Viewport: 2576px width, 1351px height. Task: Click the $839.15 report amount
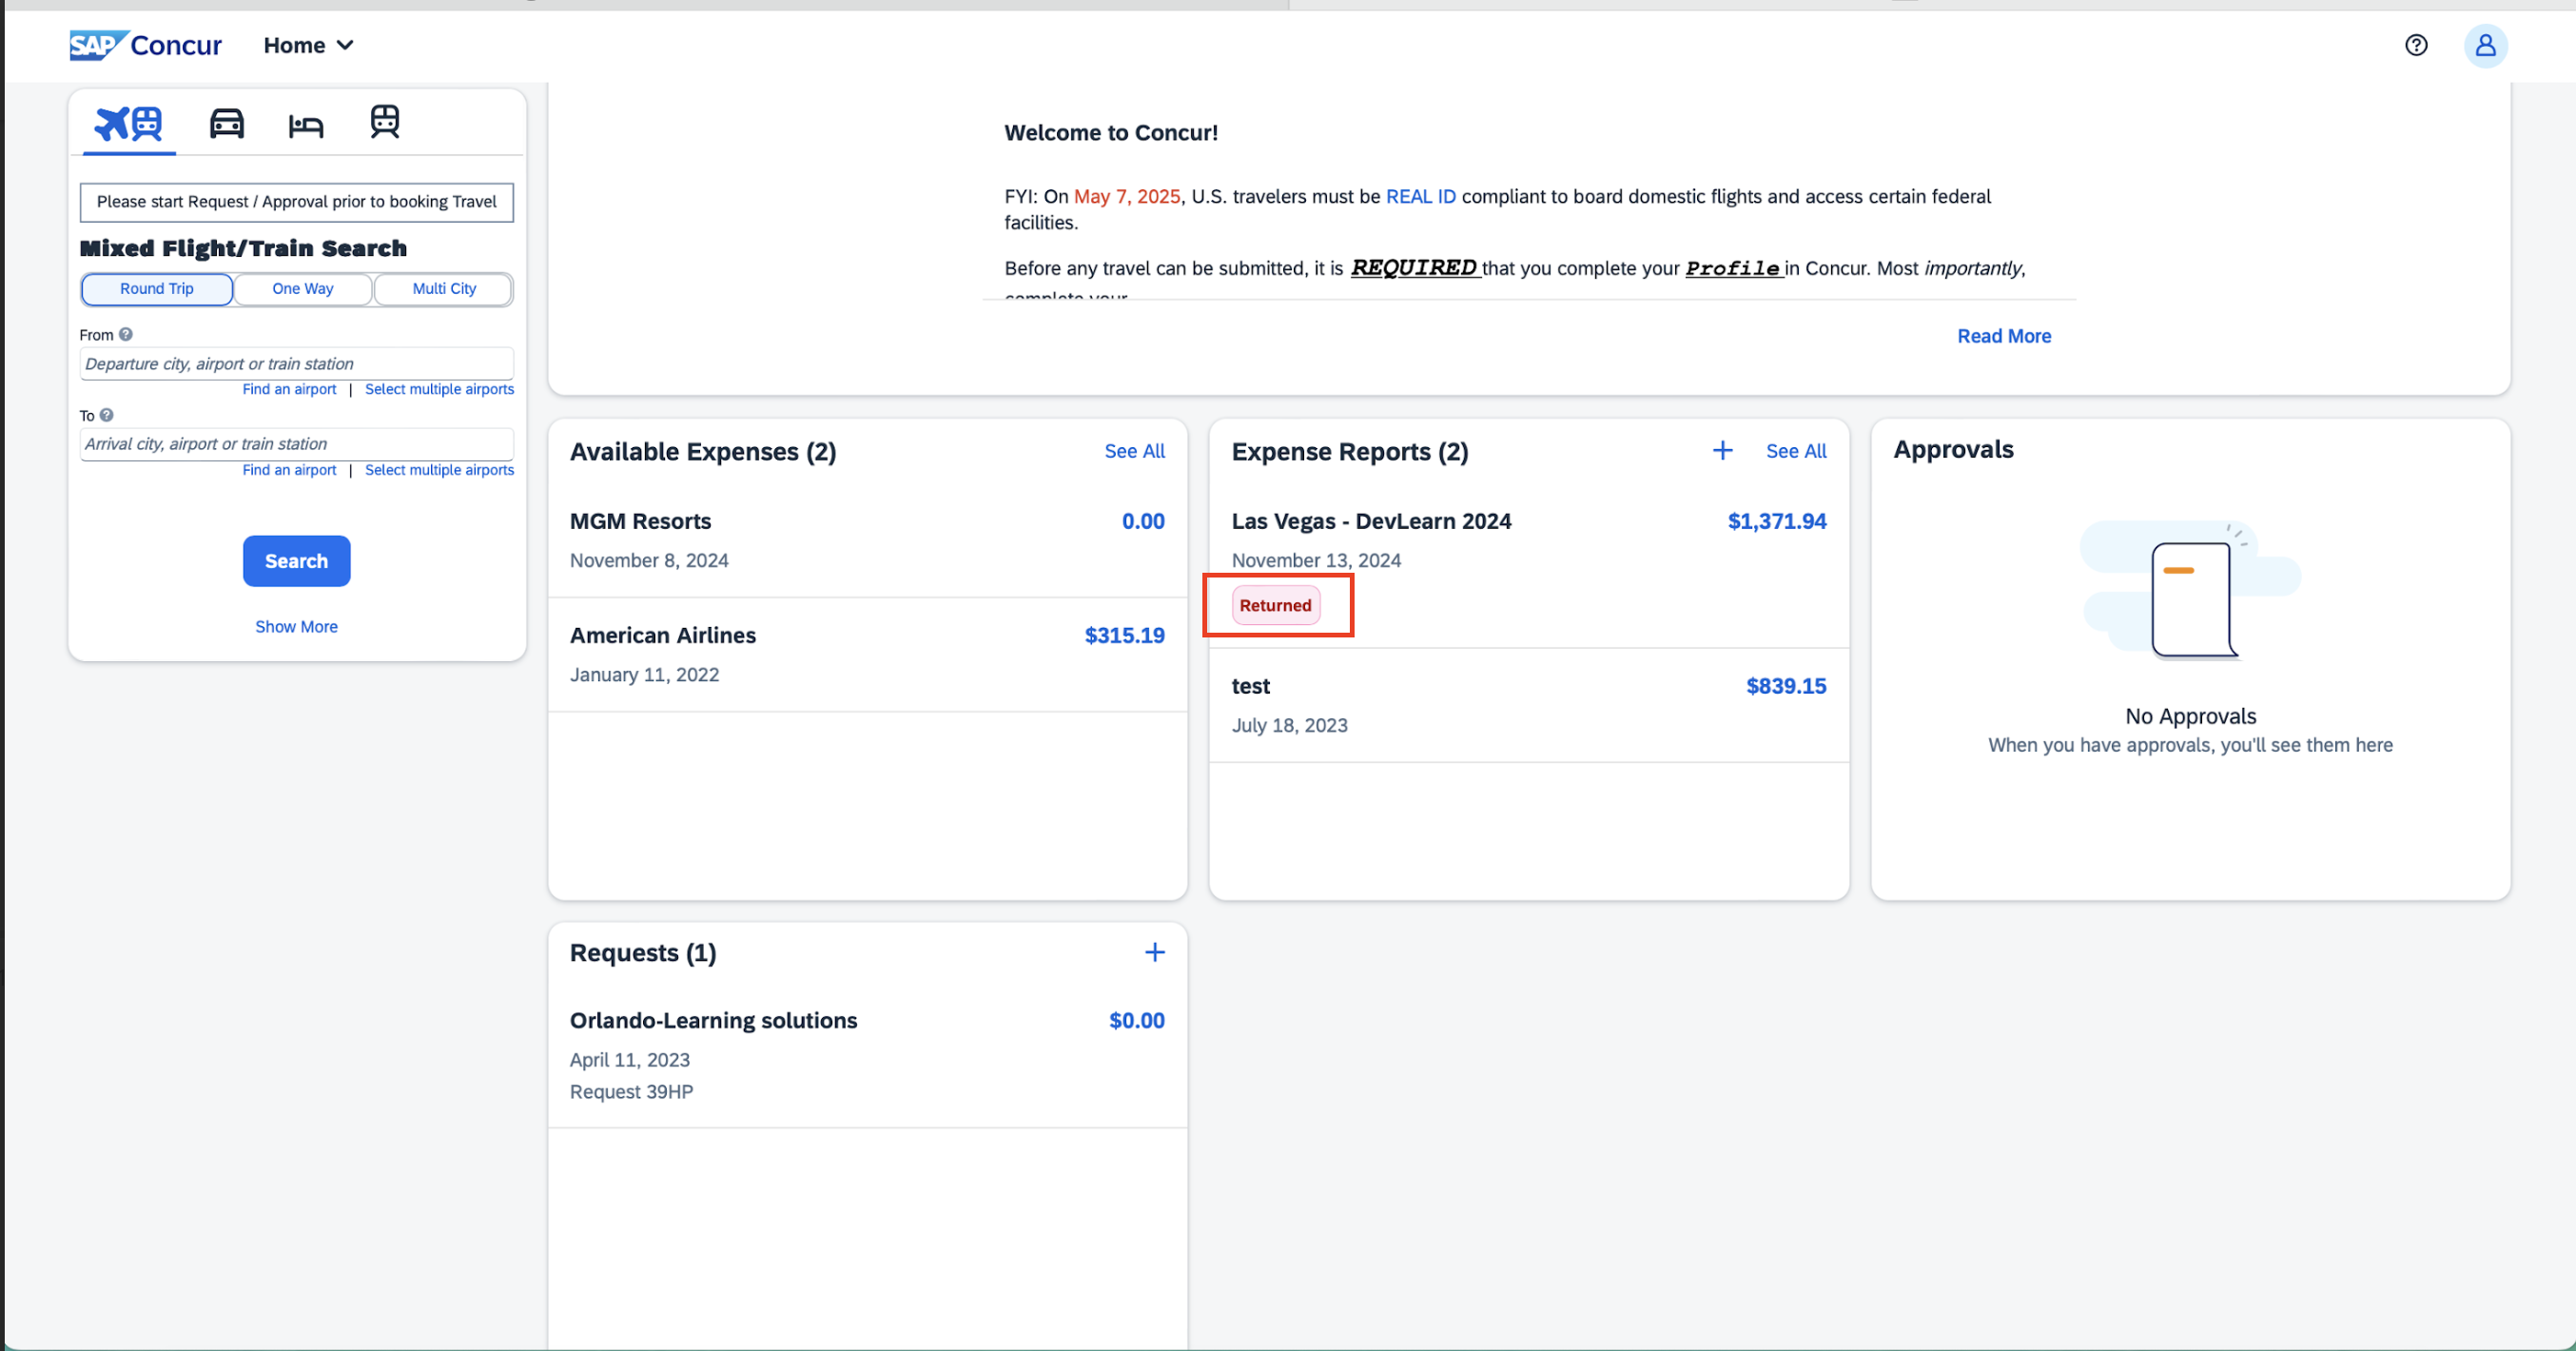pyautogui.click(x=1785, y=687)
